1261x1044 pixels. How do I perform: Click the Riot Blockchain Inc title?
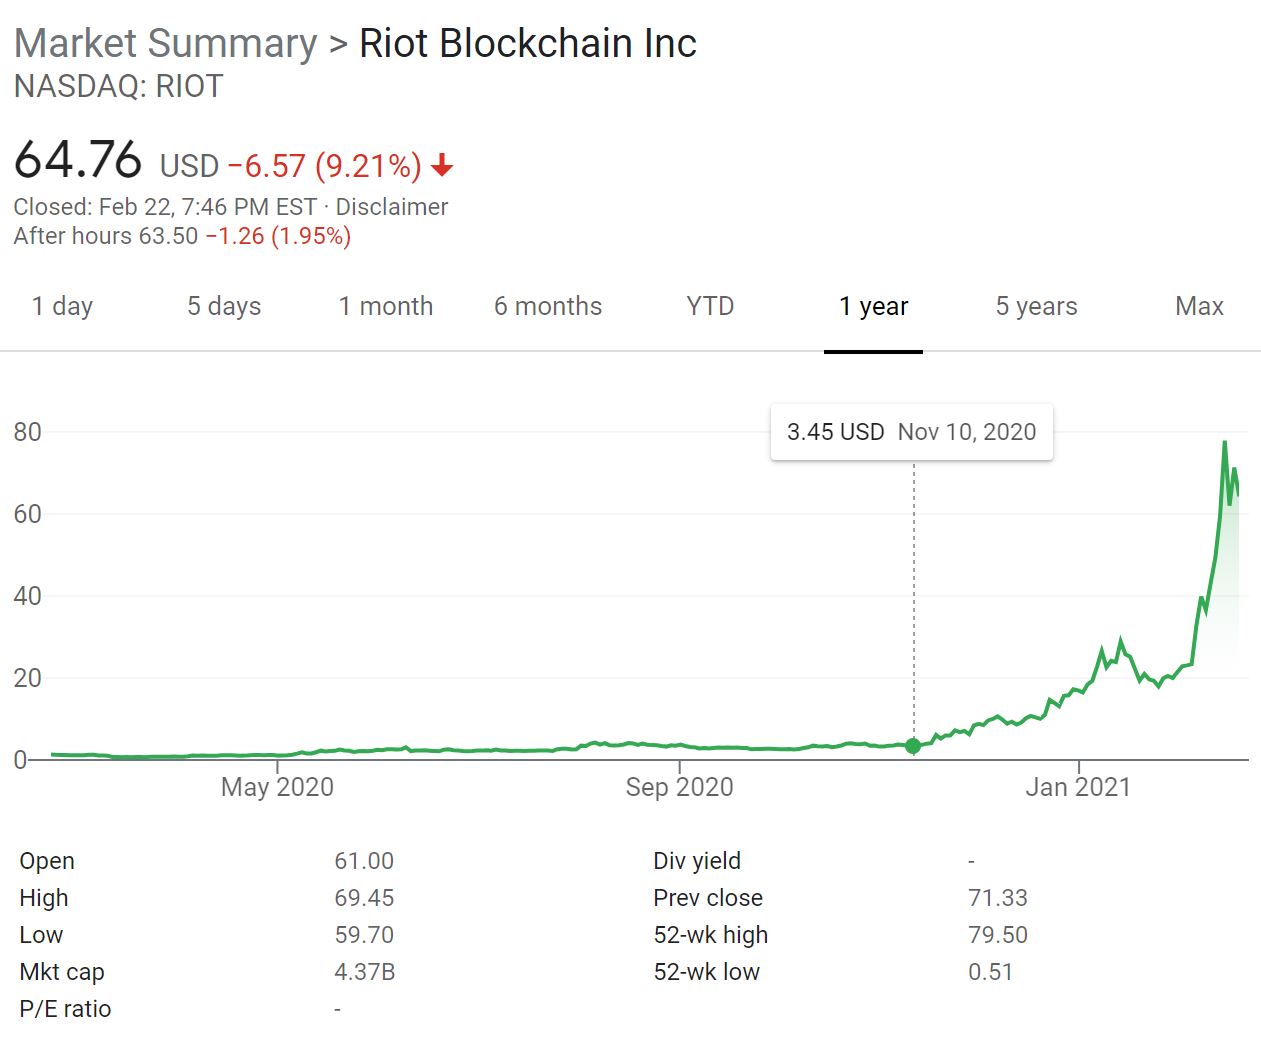pos(528,43)
